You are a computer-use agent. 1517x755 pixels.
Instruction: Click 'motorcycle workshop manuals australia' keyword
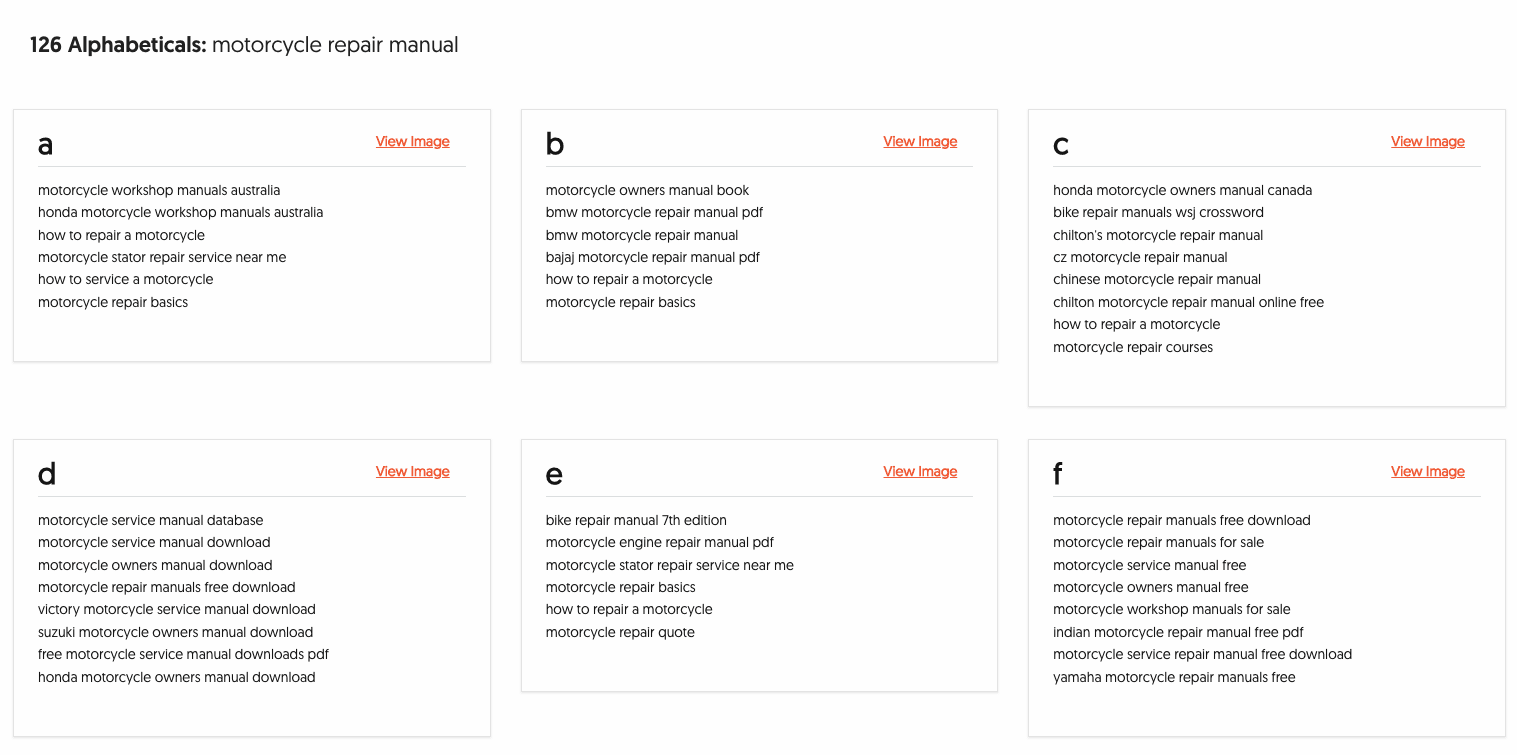pos(159,190)
